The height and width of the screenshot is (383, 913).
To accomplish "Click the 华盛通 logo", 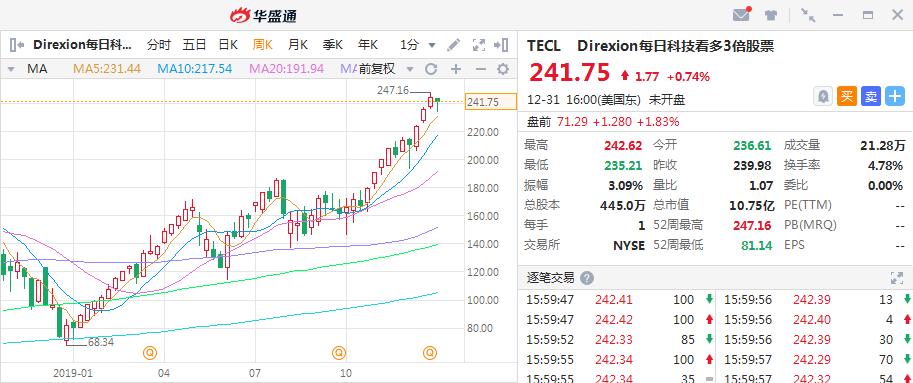I will click(263, 15).
